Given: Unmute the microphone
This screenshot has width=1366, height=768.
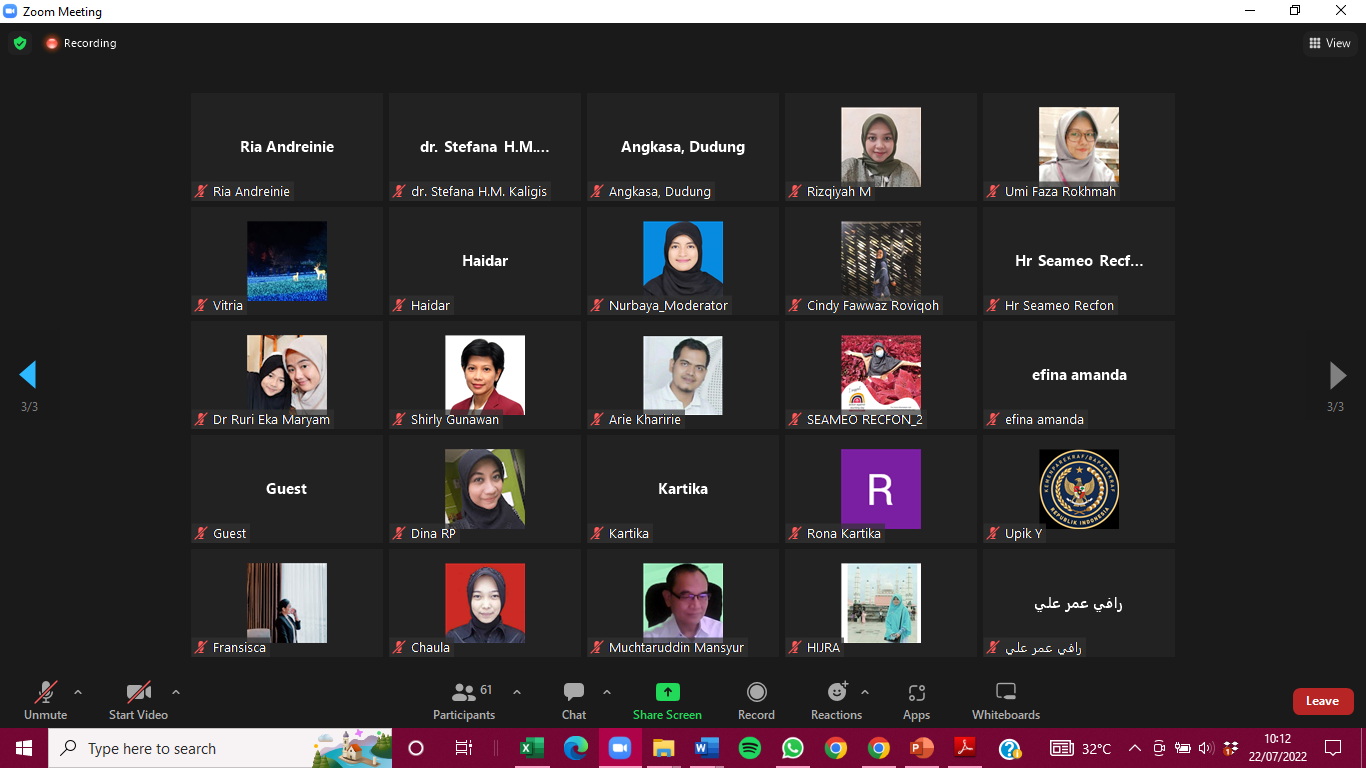Looking at the screenshot, I should (45, 692).
